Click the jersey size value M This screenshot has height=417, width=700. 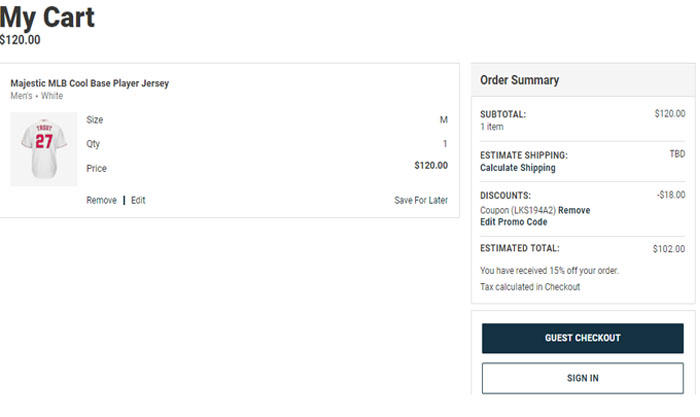click(443, 120)
